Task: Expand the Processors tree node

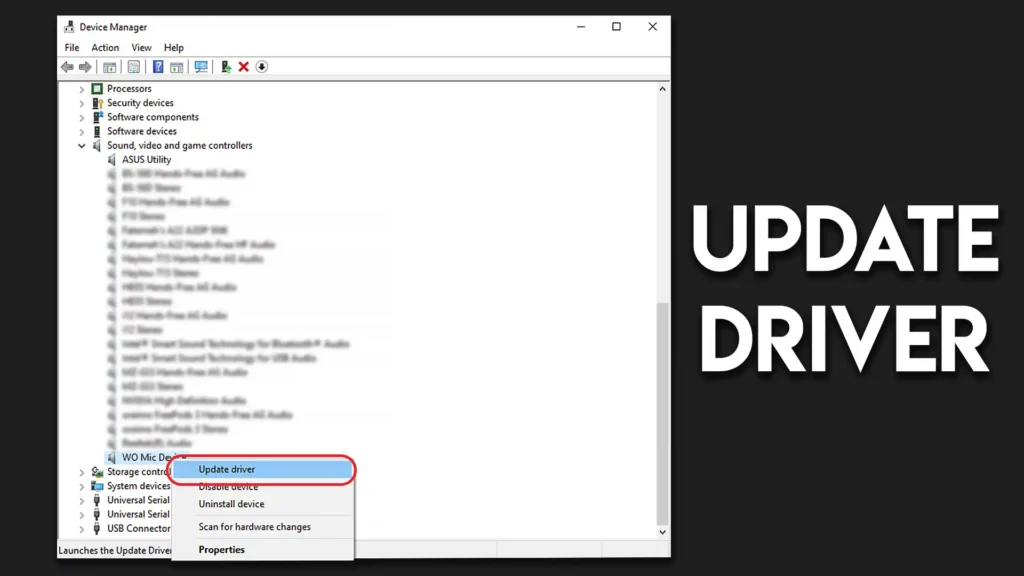Action: click(x=83, y=89)
